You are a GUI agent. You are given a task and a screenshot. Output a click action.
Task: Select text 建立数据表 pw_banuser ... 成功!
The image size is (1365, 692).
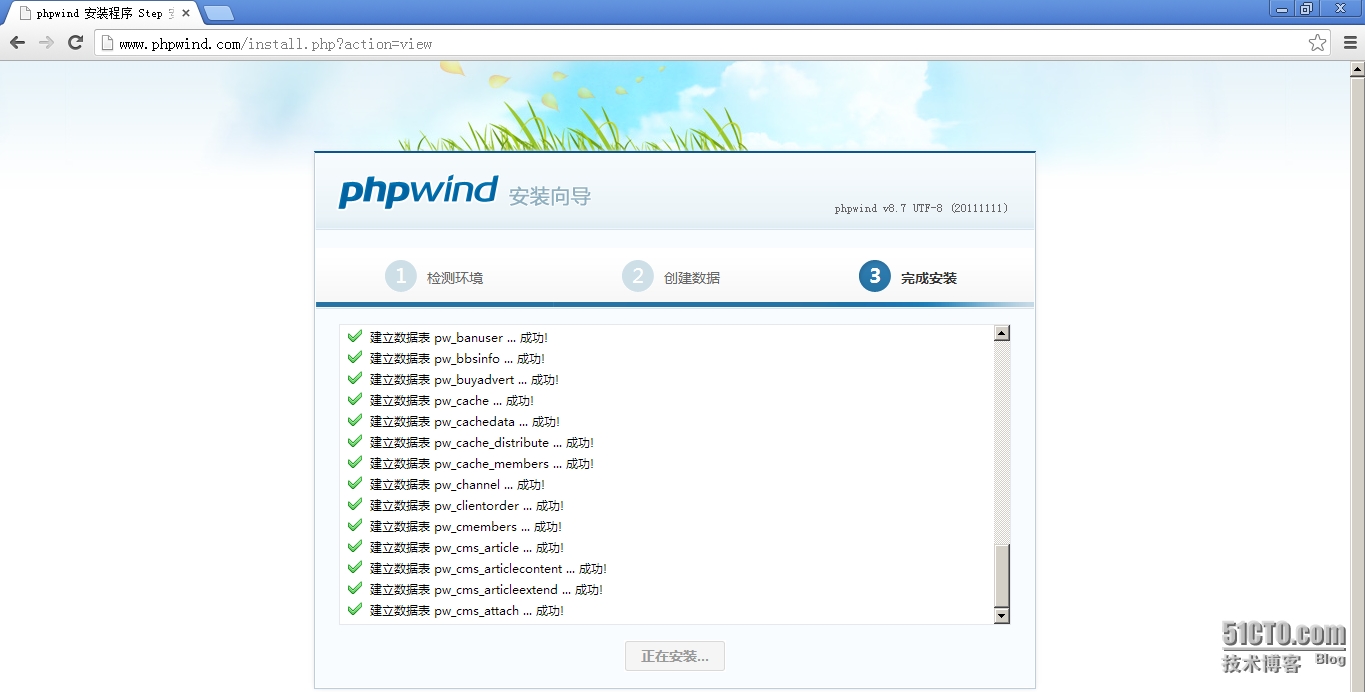459,338
